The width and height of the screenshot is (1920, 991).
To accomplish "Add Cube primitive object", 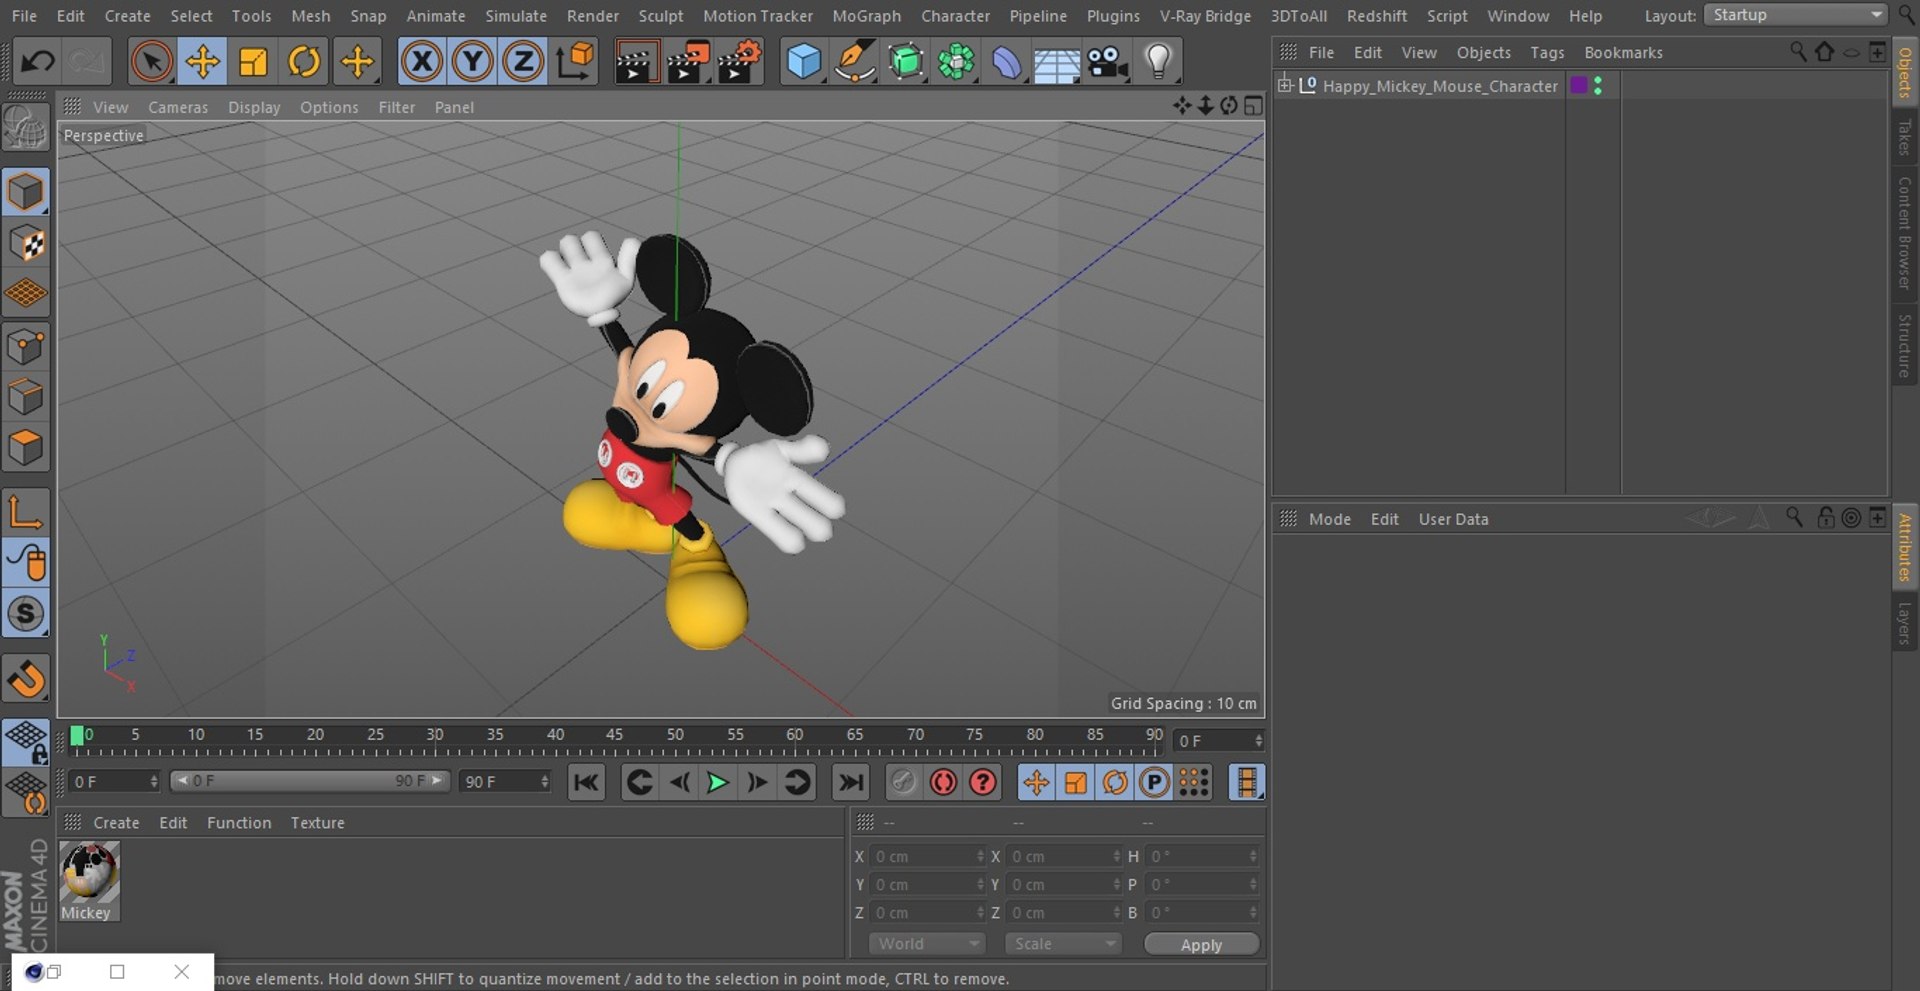I will pyautogui.click(x=803, y=62).
